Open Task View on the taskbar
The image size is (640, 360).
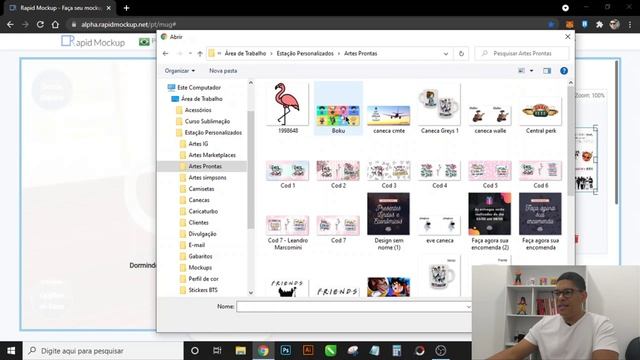click(217, 351)
